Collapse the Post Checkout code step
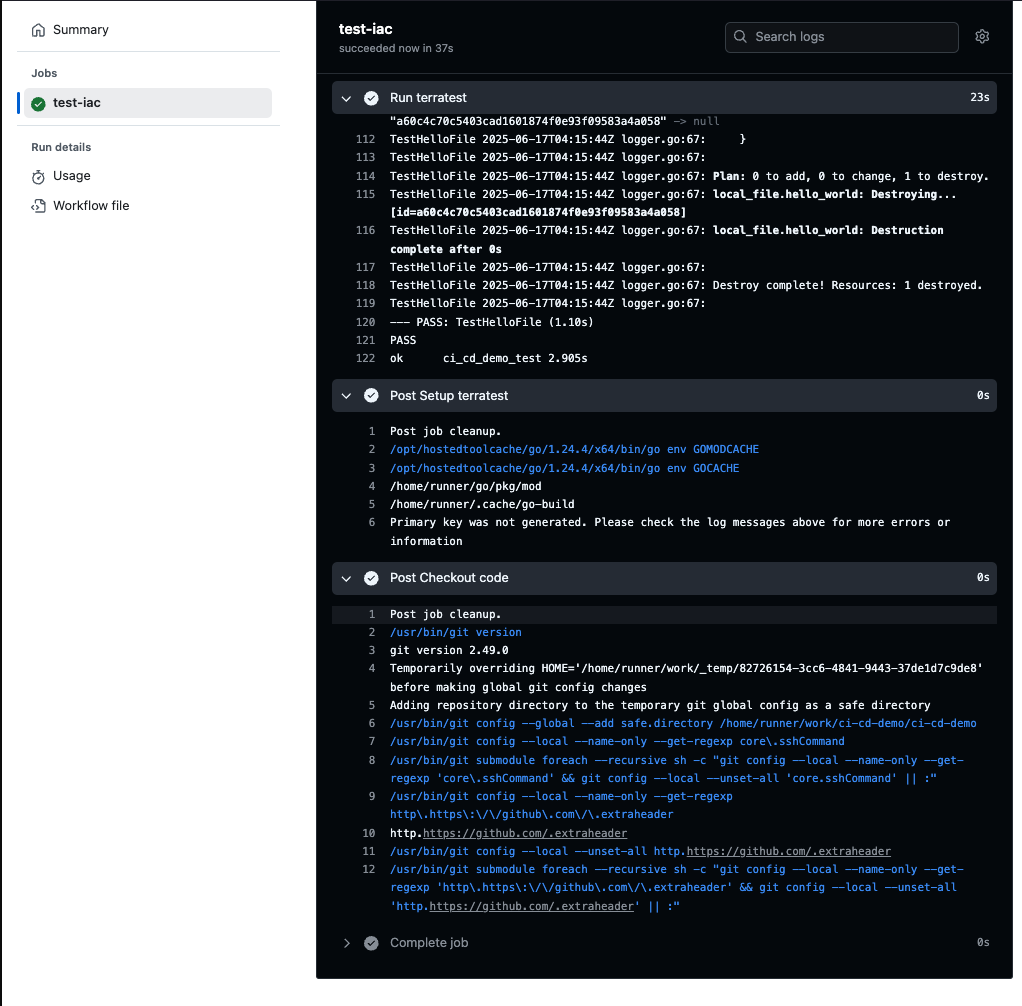1022x1006 pixels. pos(347,578)
